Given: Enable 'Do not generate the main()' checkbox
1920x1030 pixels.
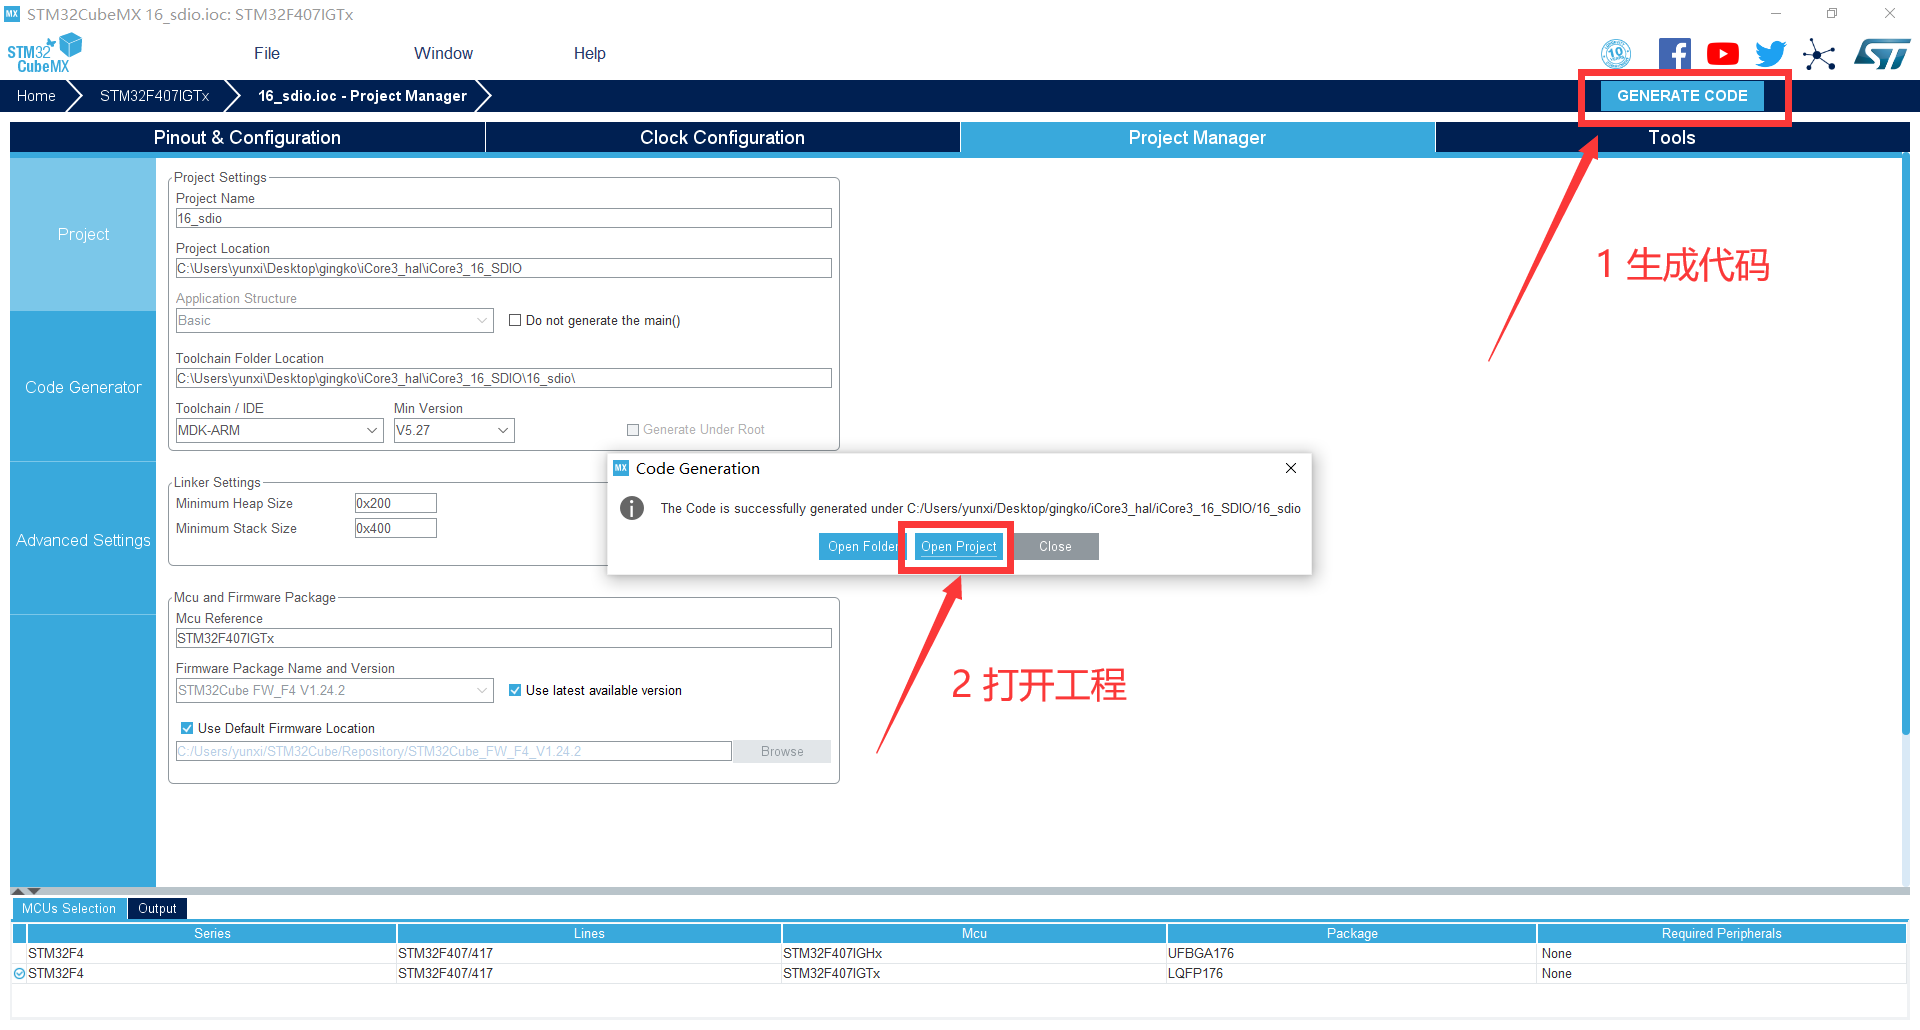Looking at the screenshot, I should coord(515,321).
